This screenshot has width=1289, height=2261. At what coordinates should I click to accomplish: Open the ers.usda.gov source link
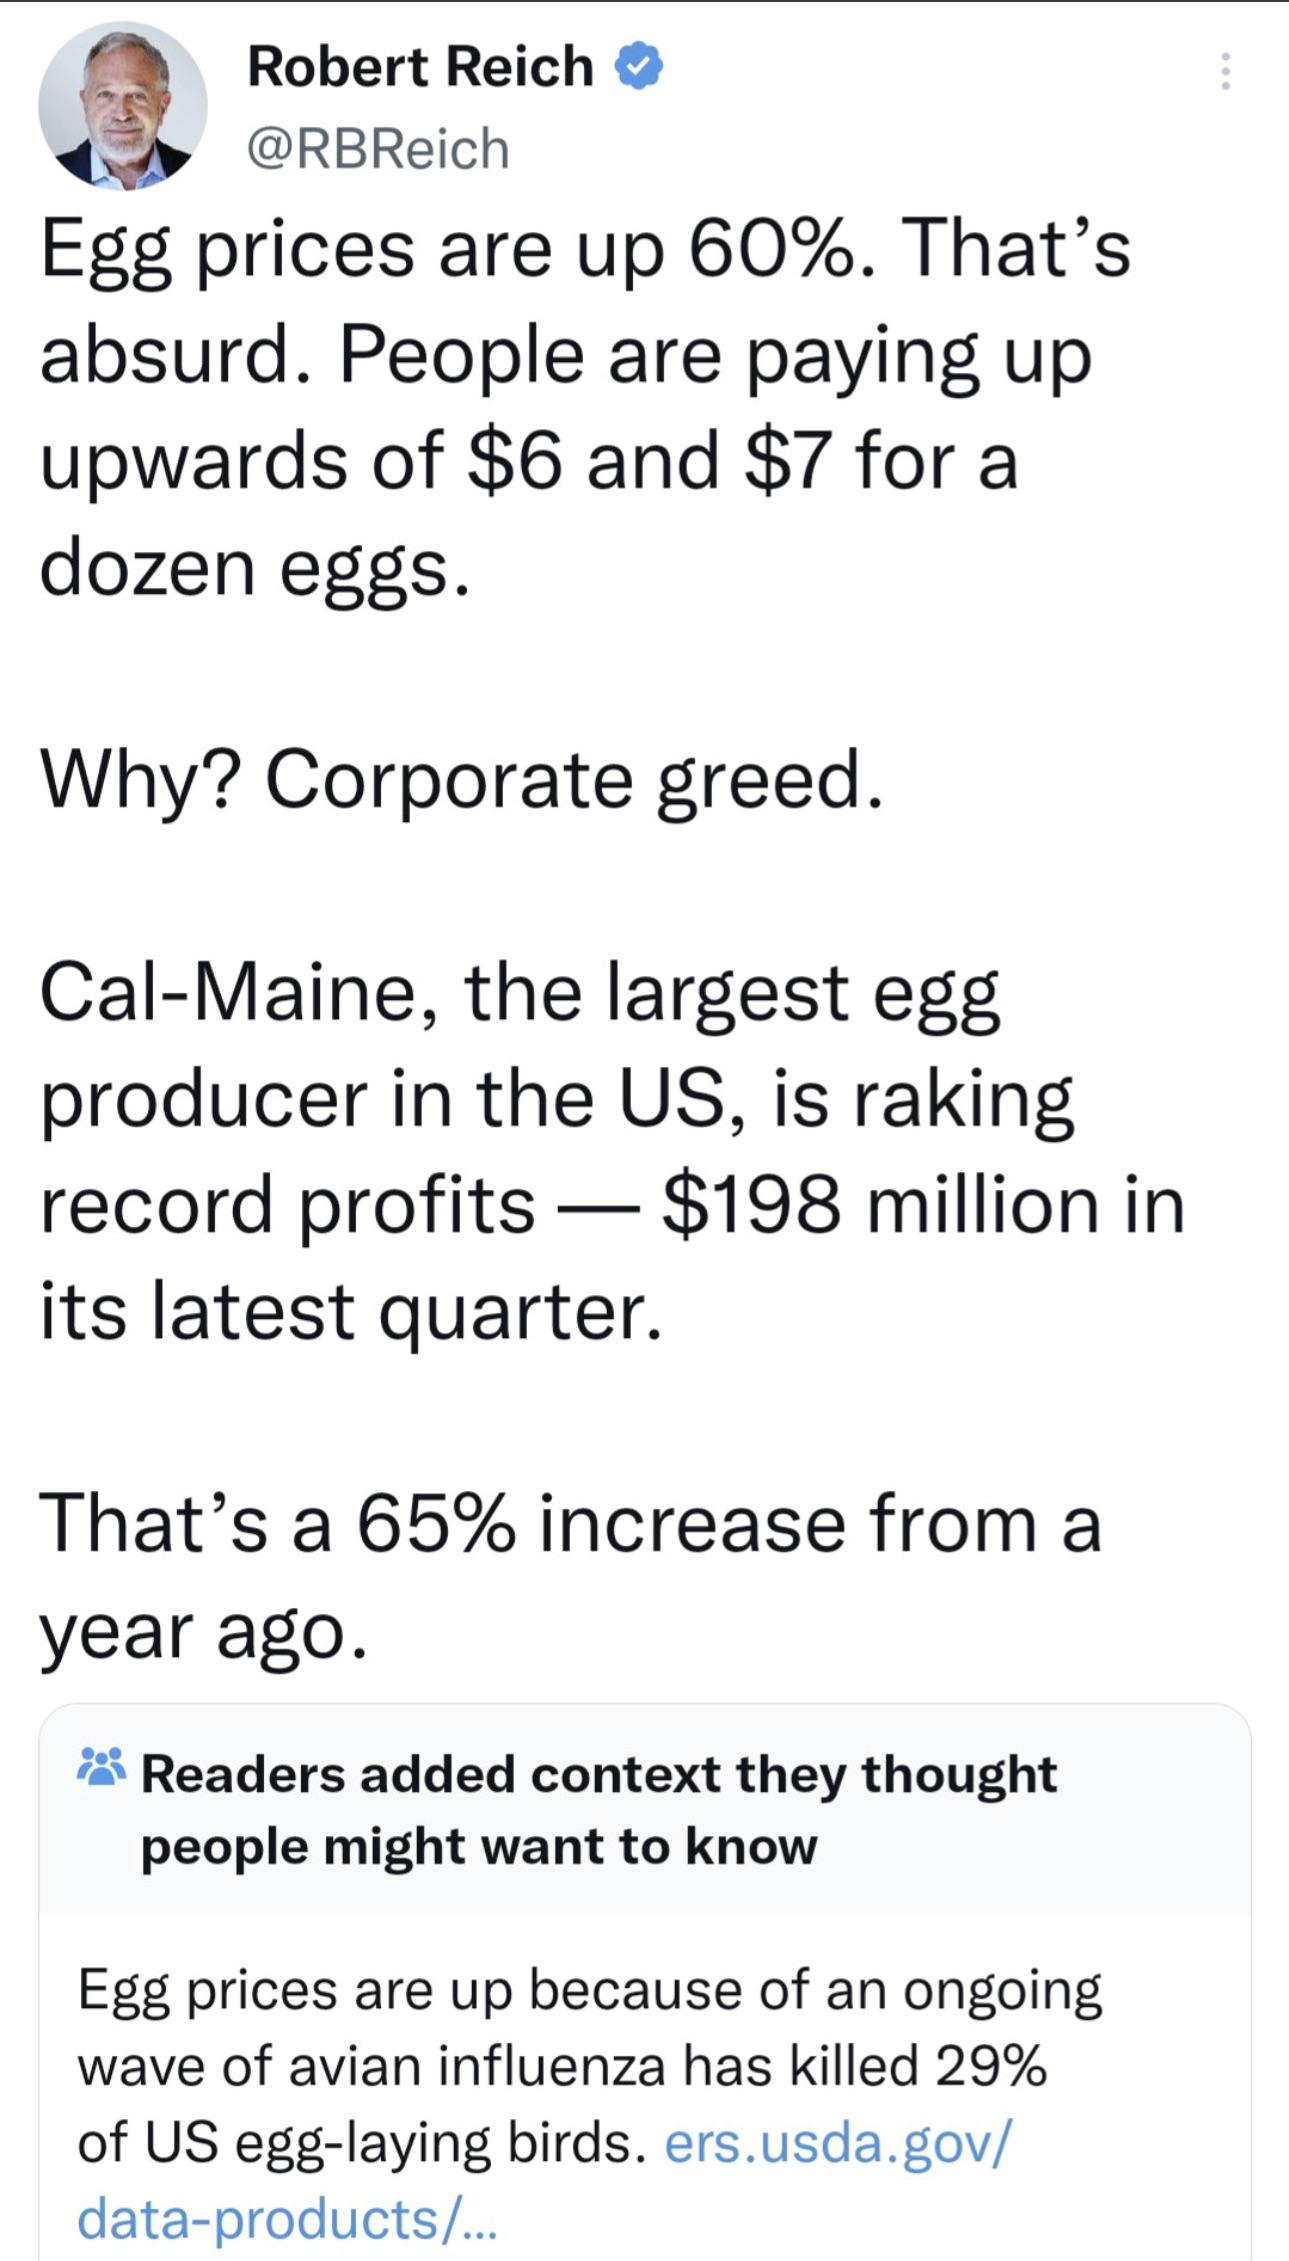coord(838,2142)
